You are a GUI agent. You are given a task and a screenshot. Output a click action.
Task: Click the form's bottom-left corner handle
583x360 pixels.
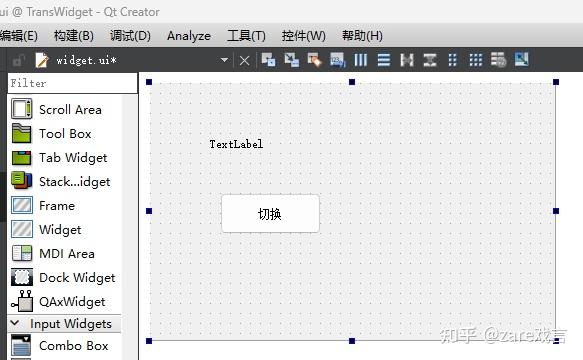pos(149,341)
